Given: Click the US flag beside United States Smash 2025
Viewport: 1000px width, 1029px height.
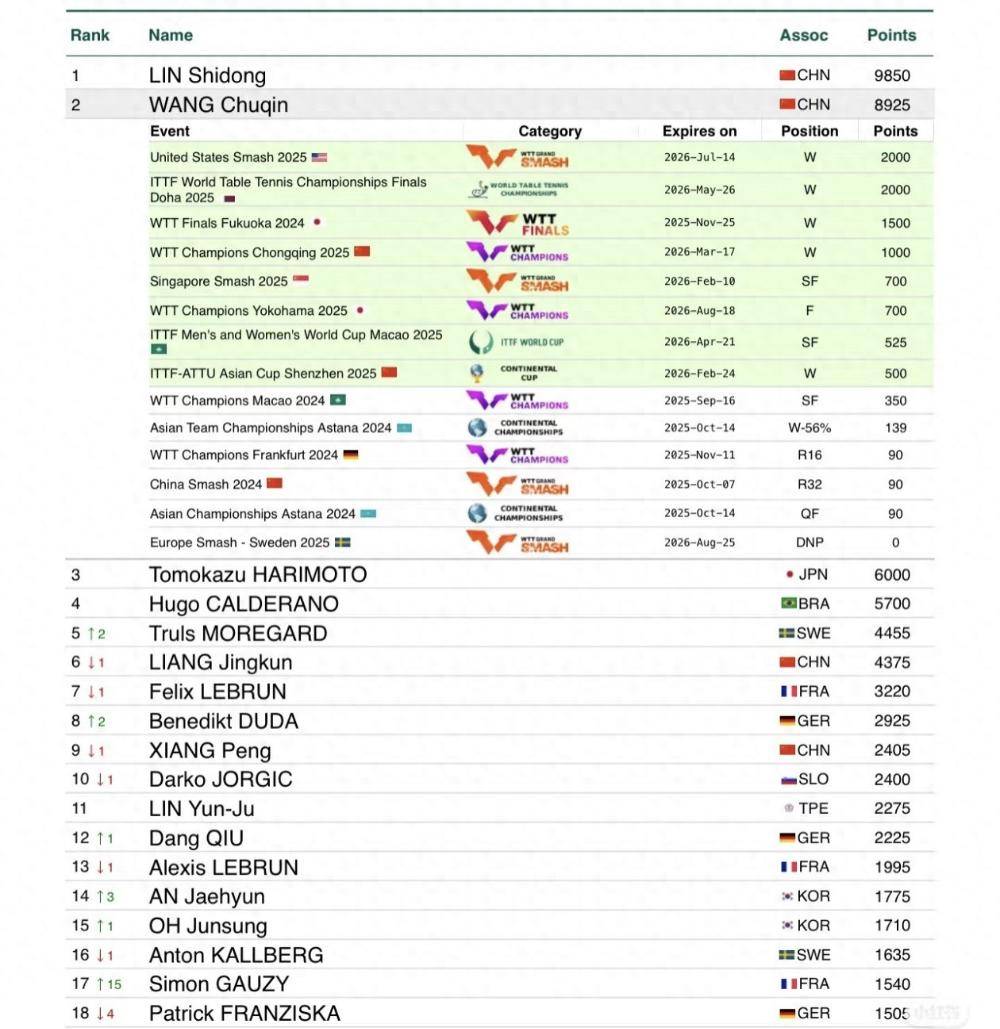Looking at the screenshot, I should pyautogui.click(x=319, y=158).
